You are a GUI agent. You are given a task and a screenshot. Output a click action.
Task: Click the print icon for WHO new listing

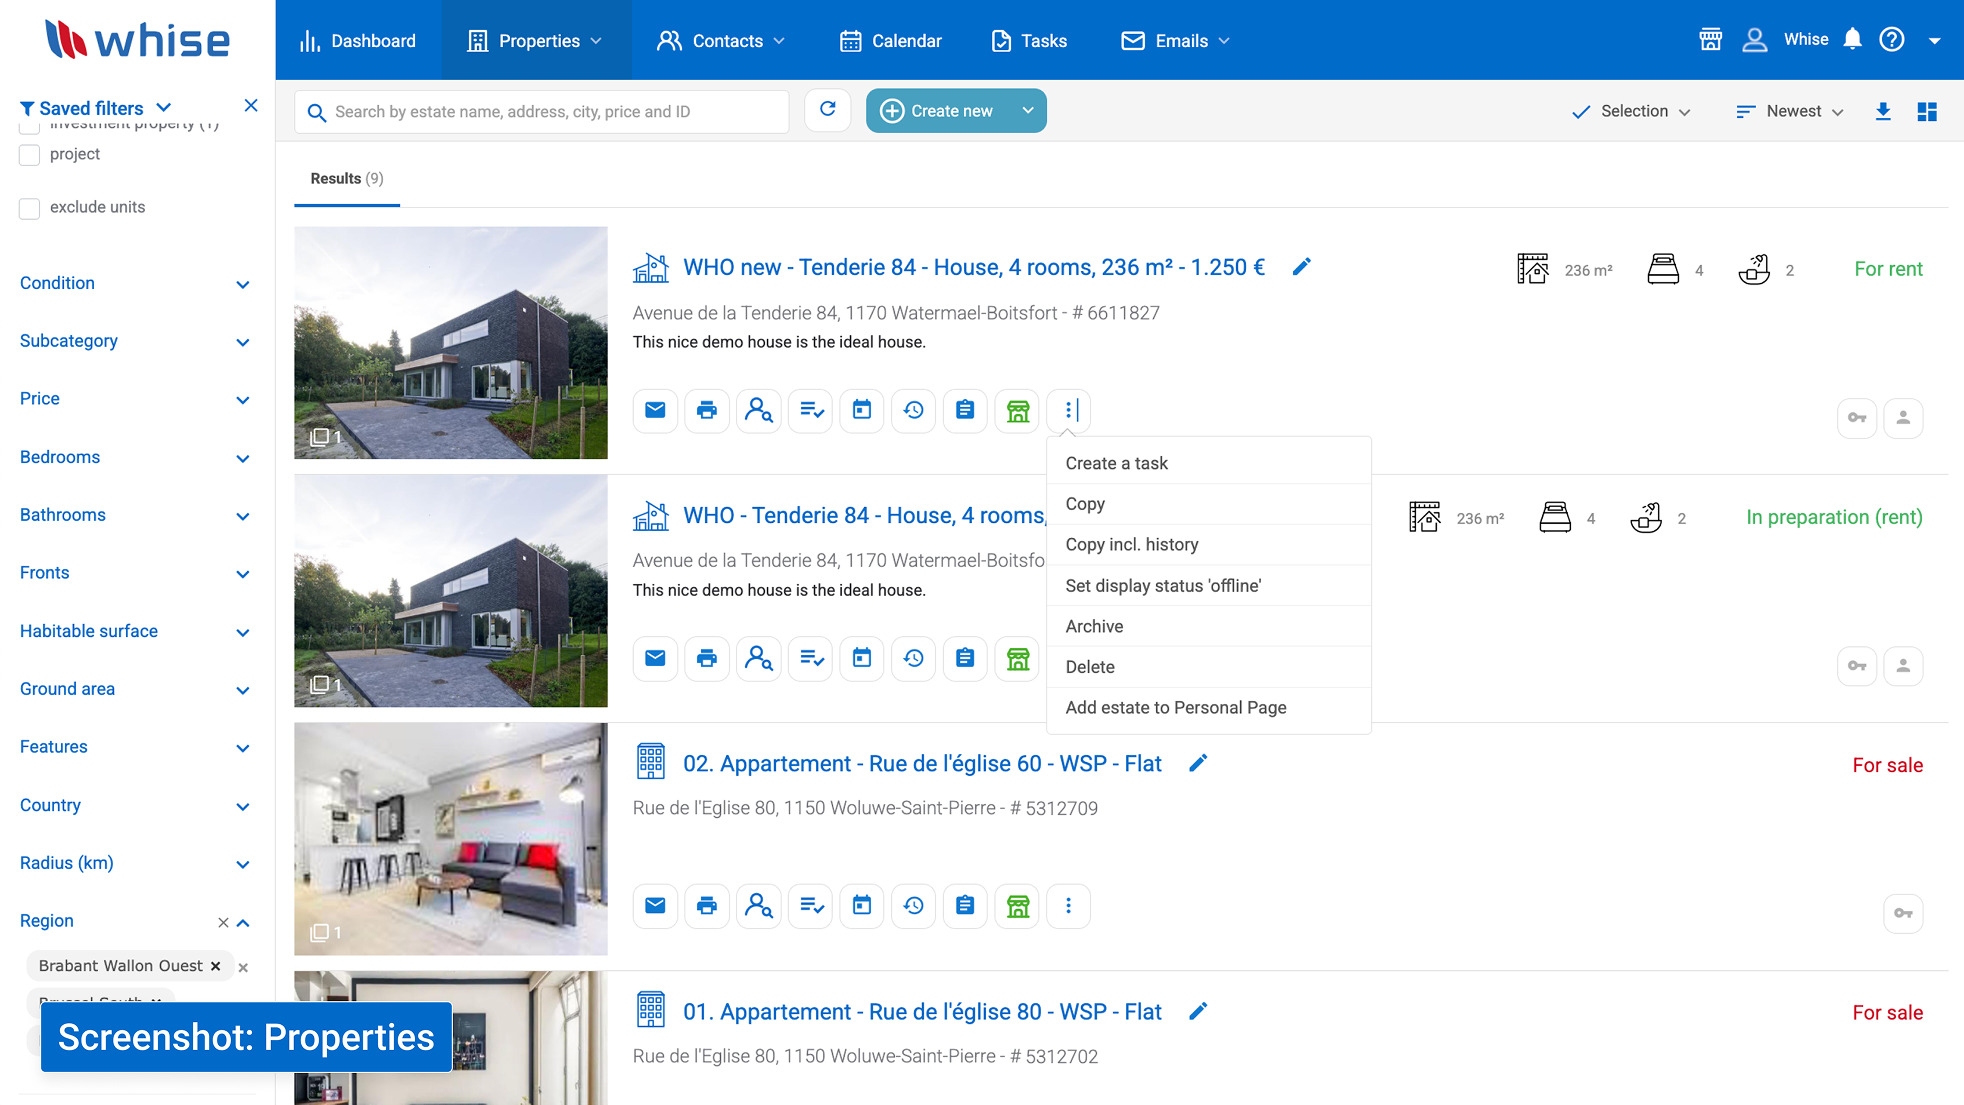click(707, 410)
